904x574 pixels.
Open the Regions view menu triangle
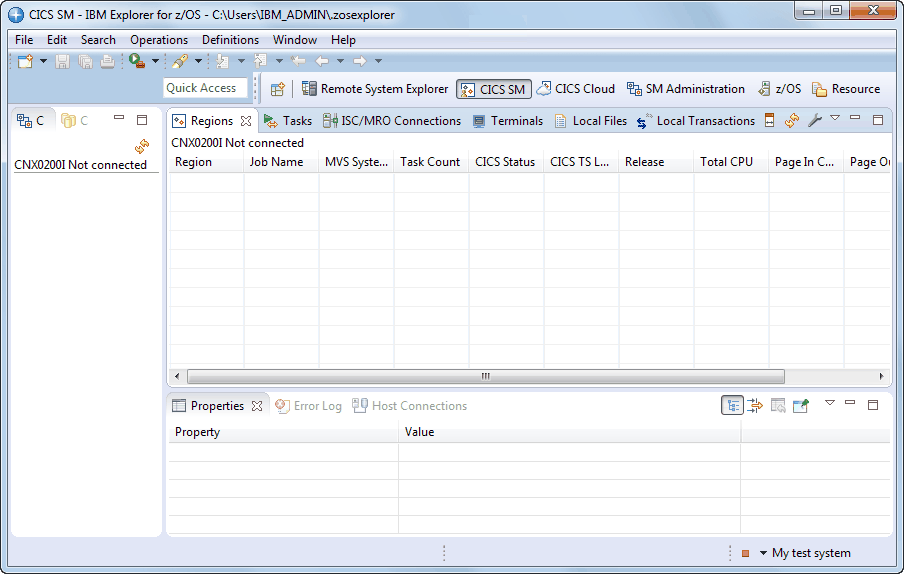click(x=834, y=119)
